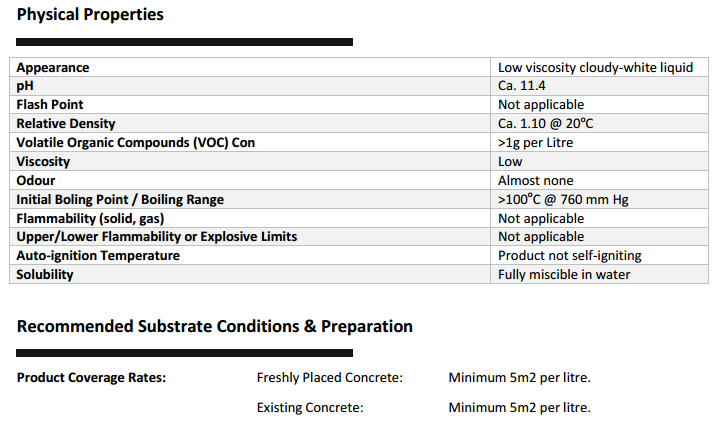Select Fully miscible in water text

pyautogui.click(x=564, y=275)
